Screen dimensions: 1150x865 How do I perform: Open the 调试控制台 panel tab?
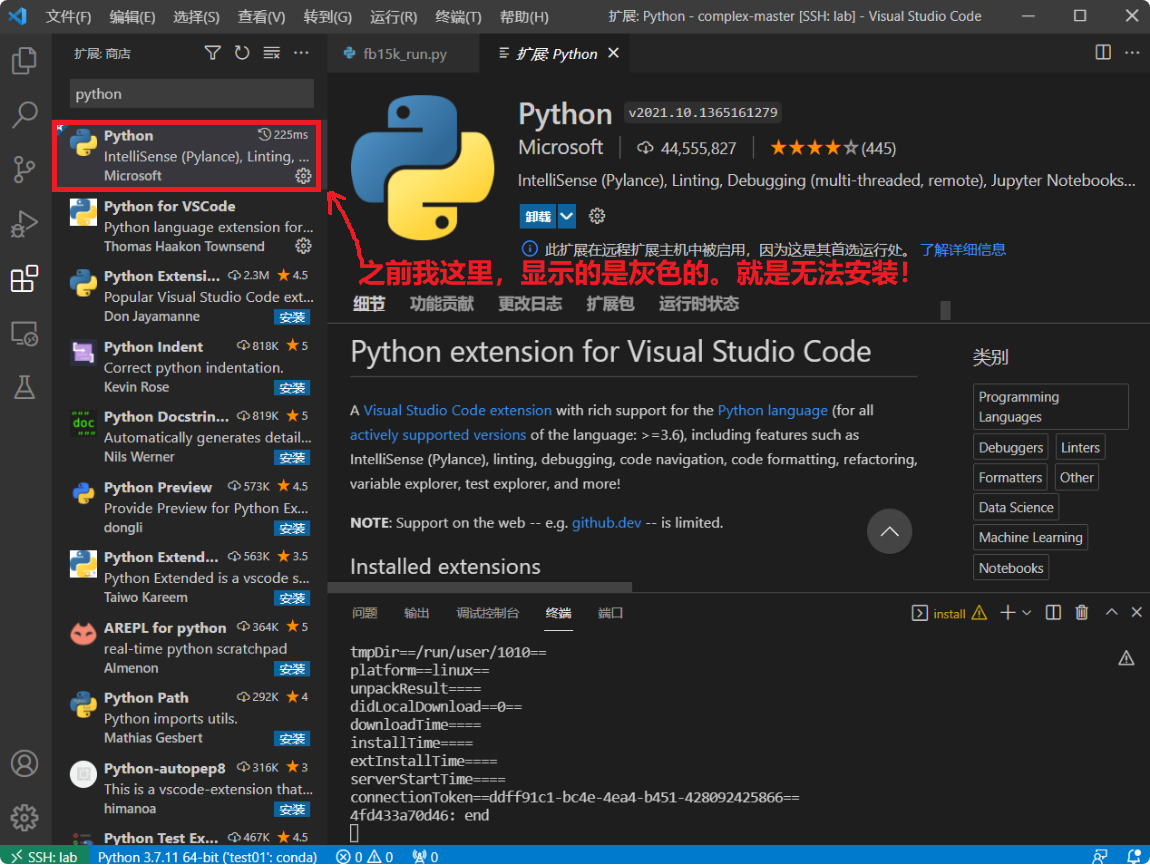(x=488, y=613)
